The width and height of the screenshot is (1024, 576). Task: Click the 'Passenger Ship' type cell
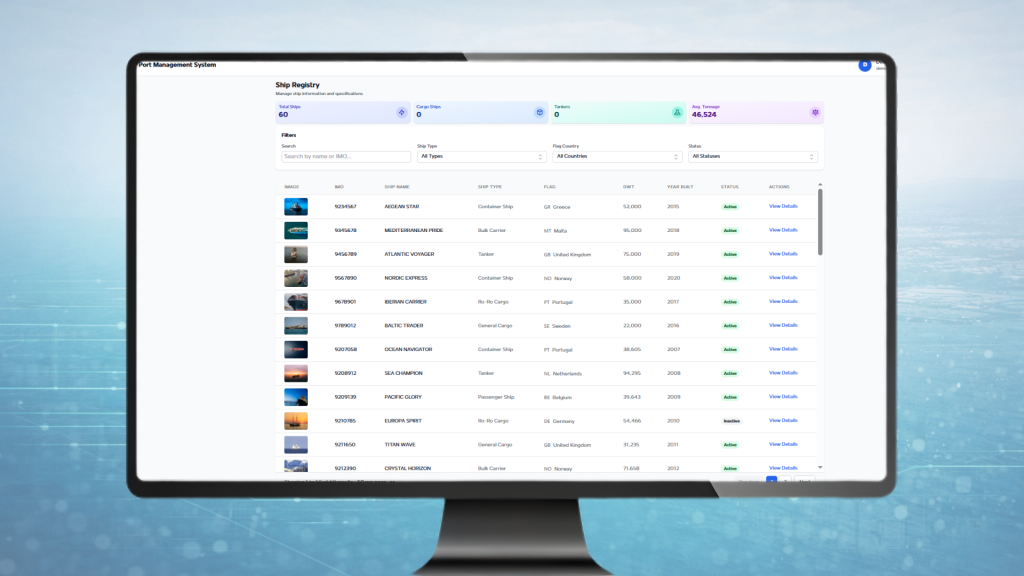click(x=496, y=397)
